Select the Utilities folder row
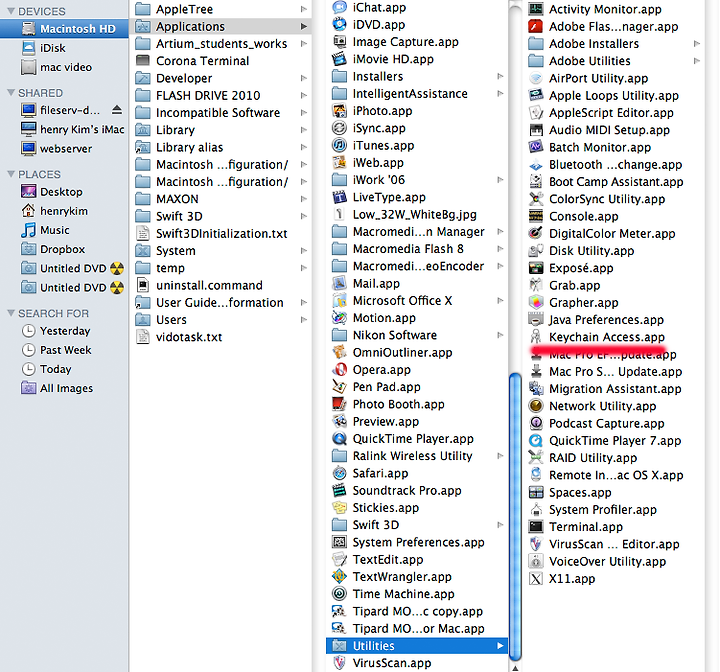 [x=417, y=645]
